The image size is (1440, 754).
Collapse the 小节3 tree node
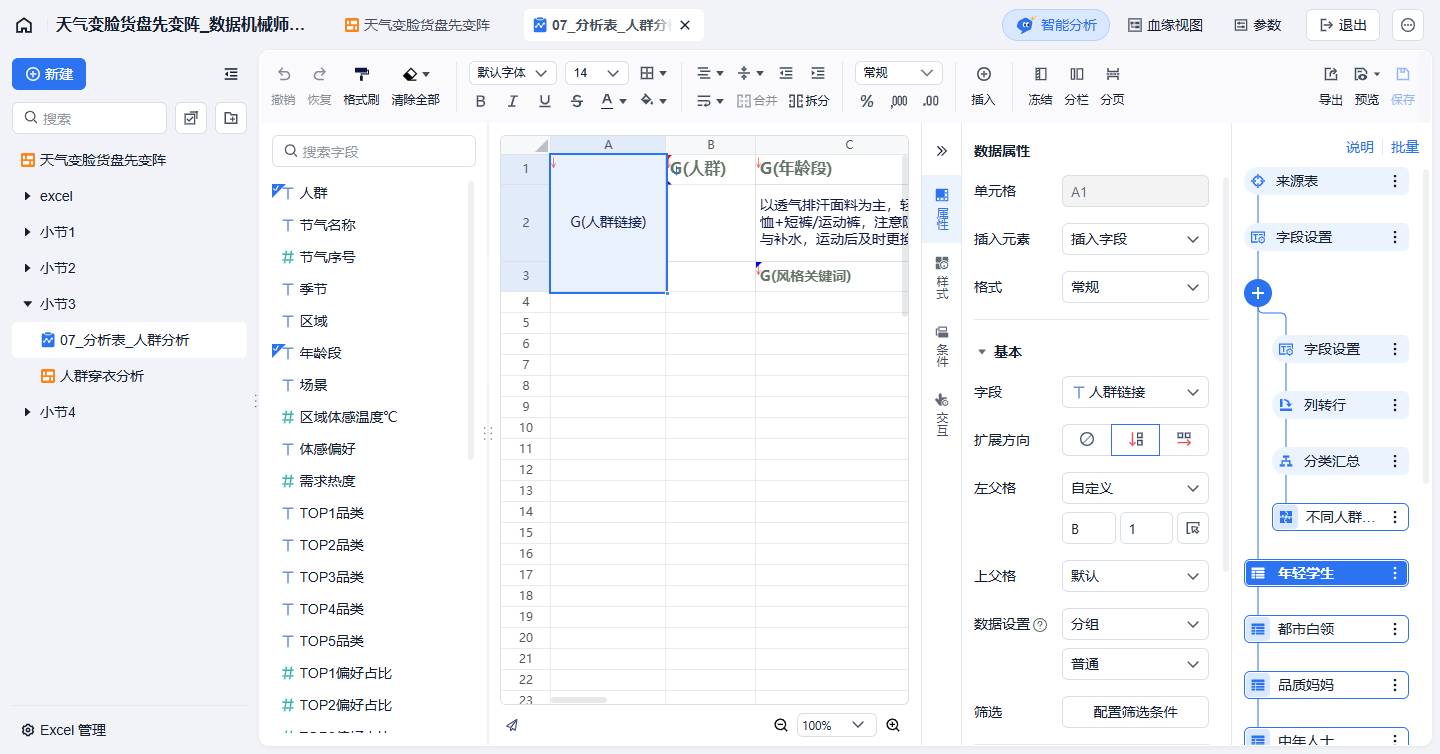pos(27,304)
